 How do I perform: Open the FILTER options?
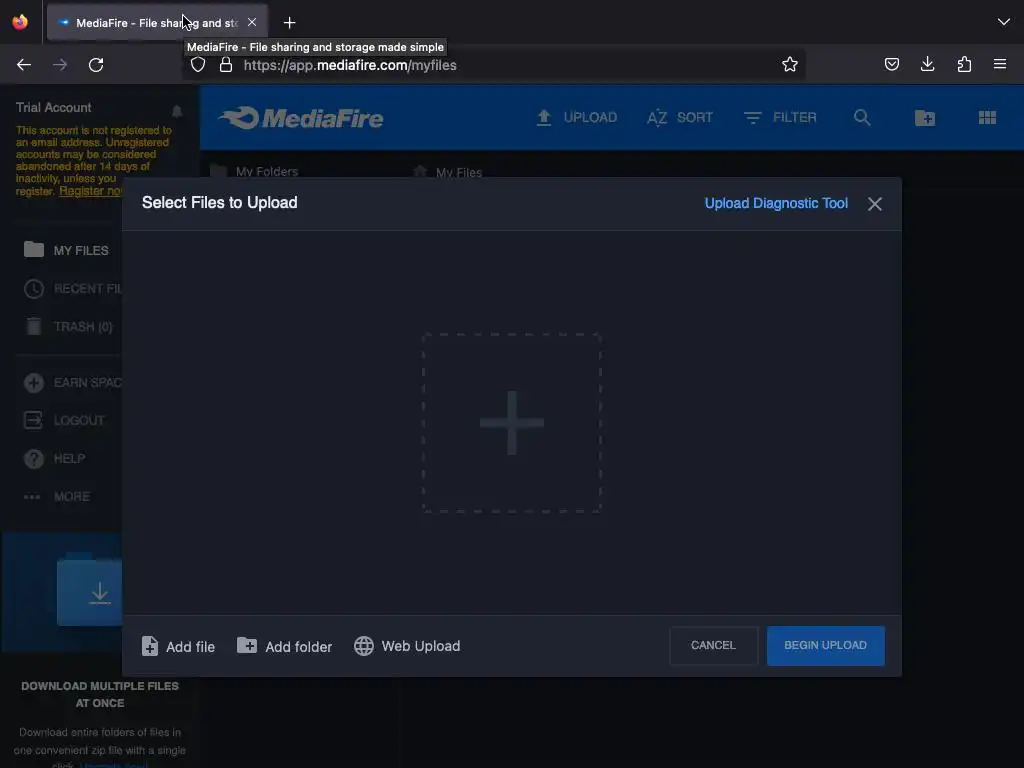click(780, 118)
